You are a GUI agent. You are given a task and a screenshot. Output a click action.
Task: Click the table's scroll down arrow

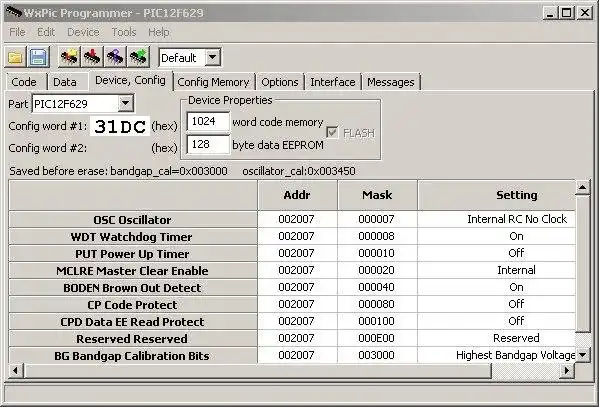[x=583, y=355]
